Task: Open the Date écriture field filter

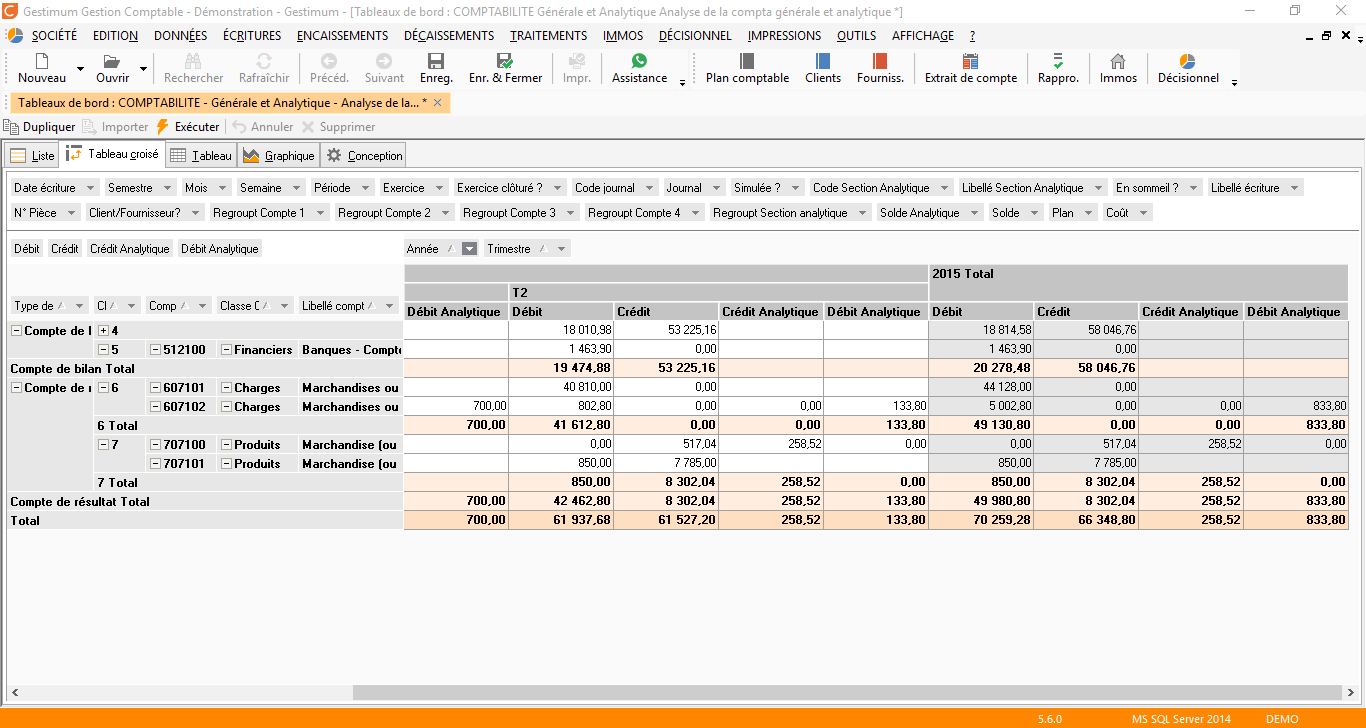Action: [90, 188]
